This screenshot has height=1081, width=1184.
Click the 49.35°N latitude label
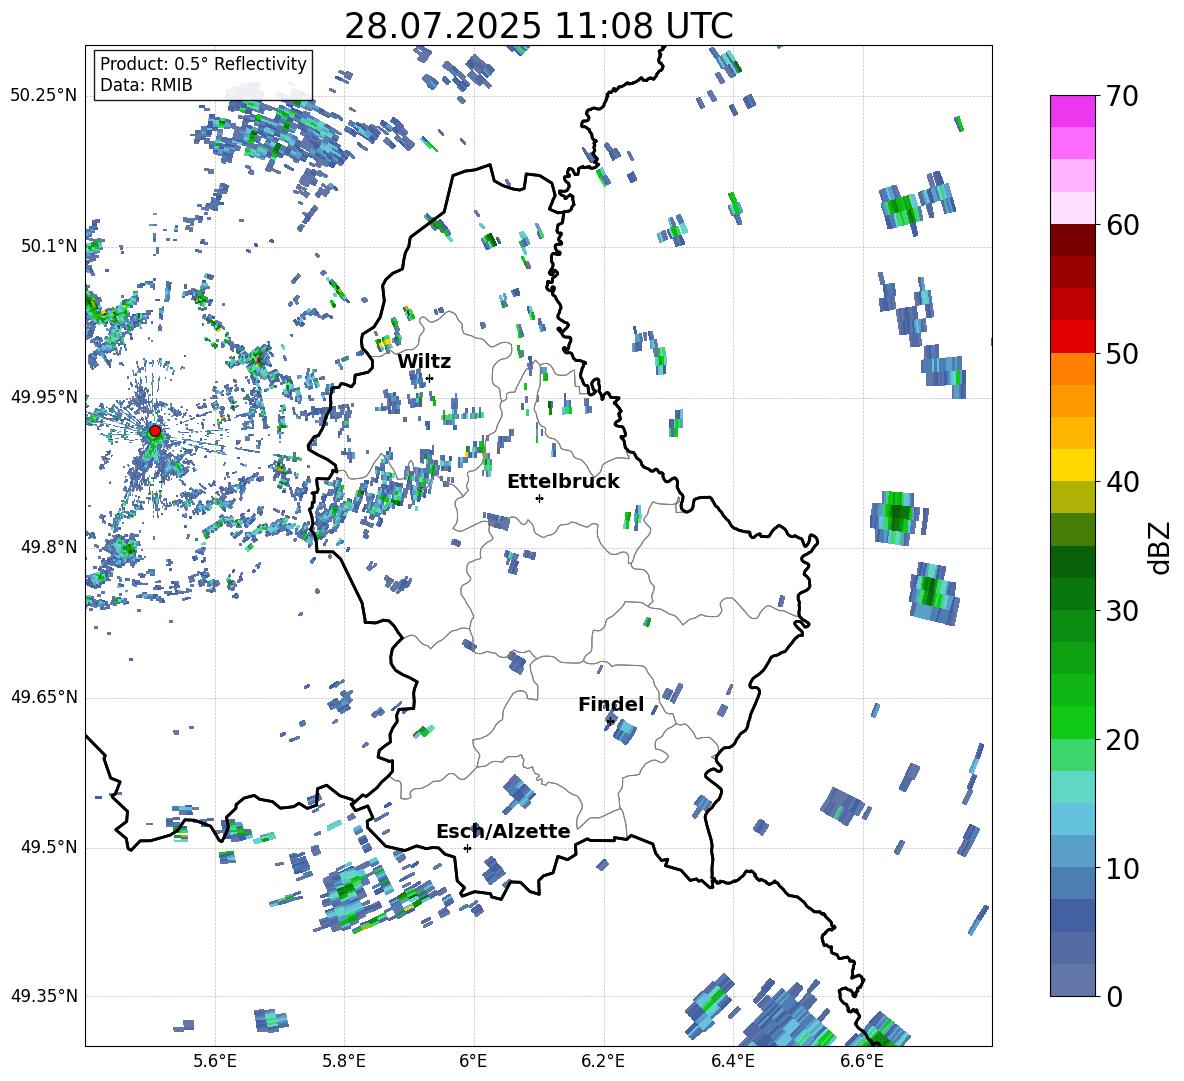[44, 996]
